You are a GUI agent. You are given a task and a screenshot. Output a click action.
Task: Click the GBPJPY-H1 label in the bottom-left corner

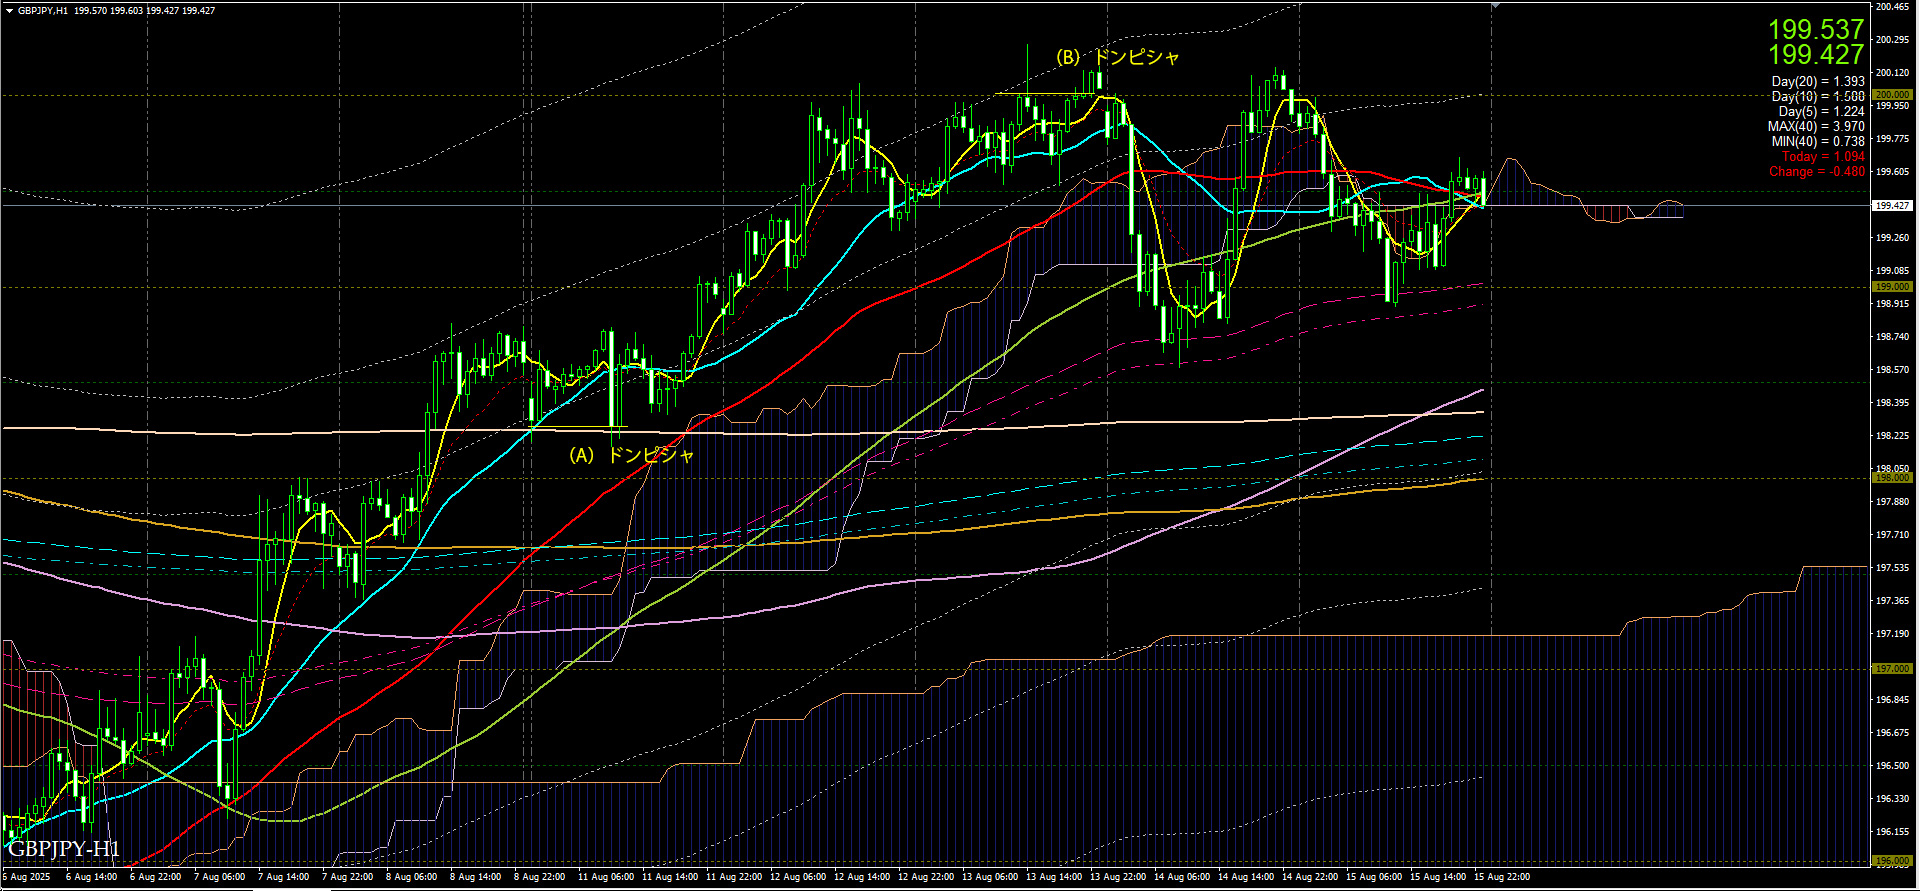(64, 849)
